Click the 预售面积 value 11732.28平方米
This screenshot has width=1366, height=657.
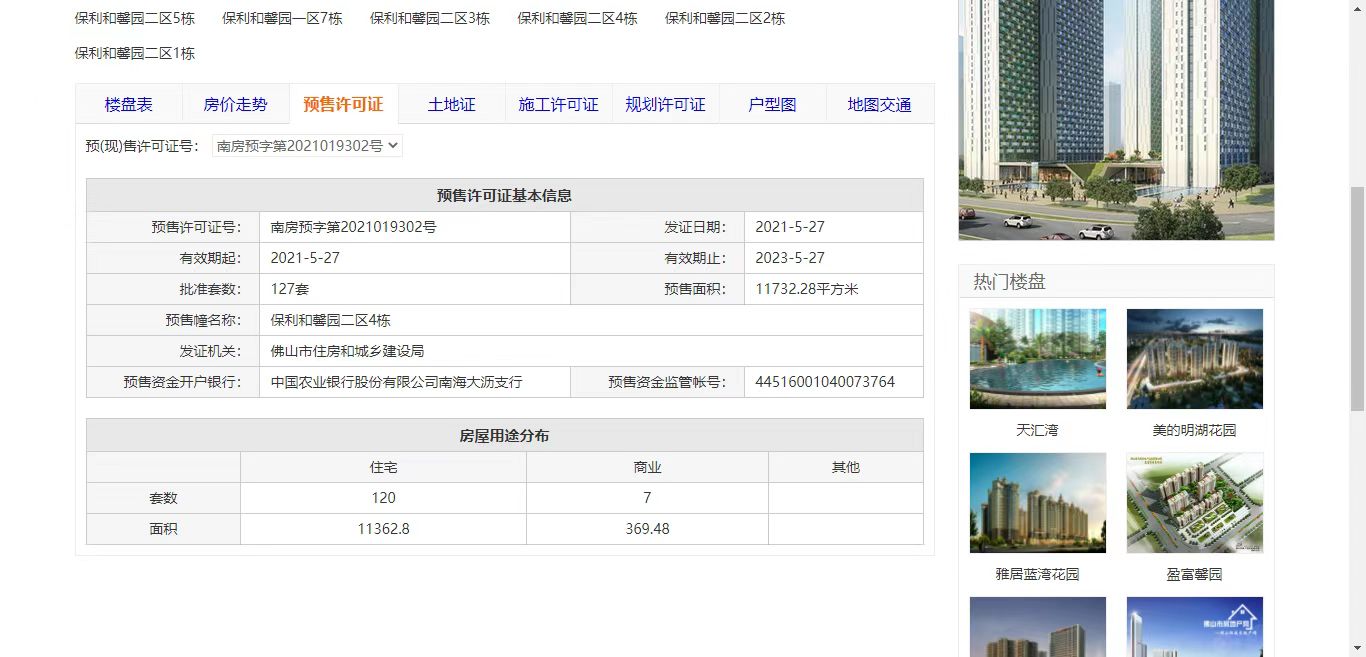coord(807,289)
